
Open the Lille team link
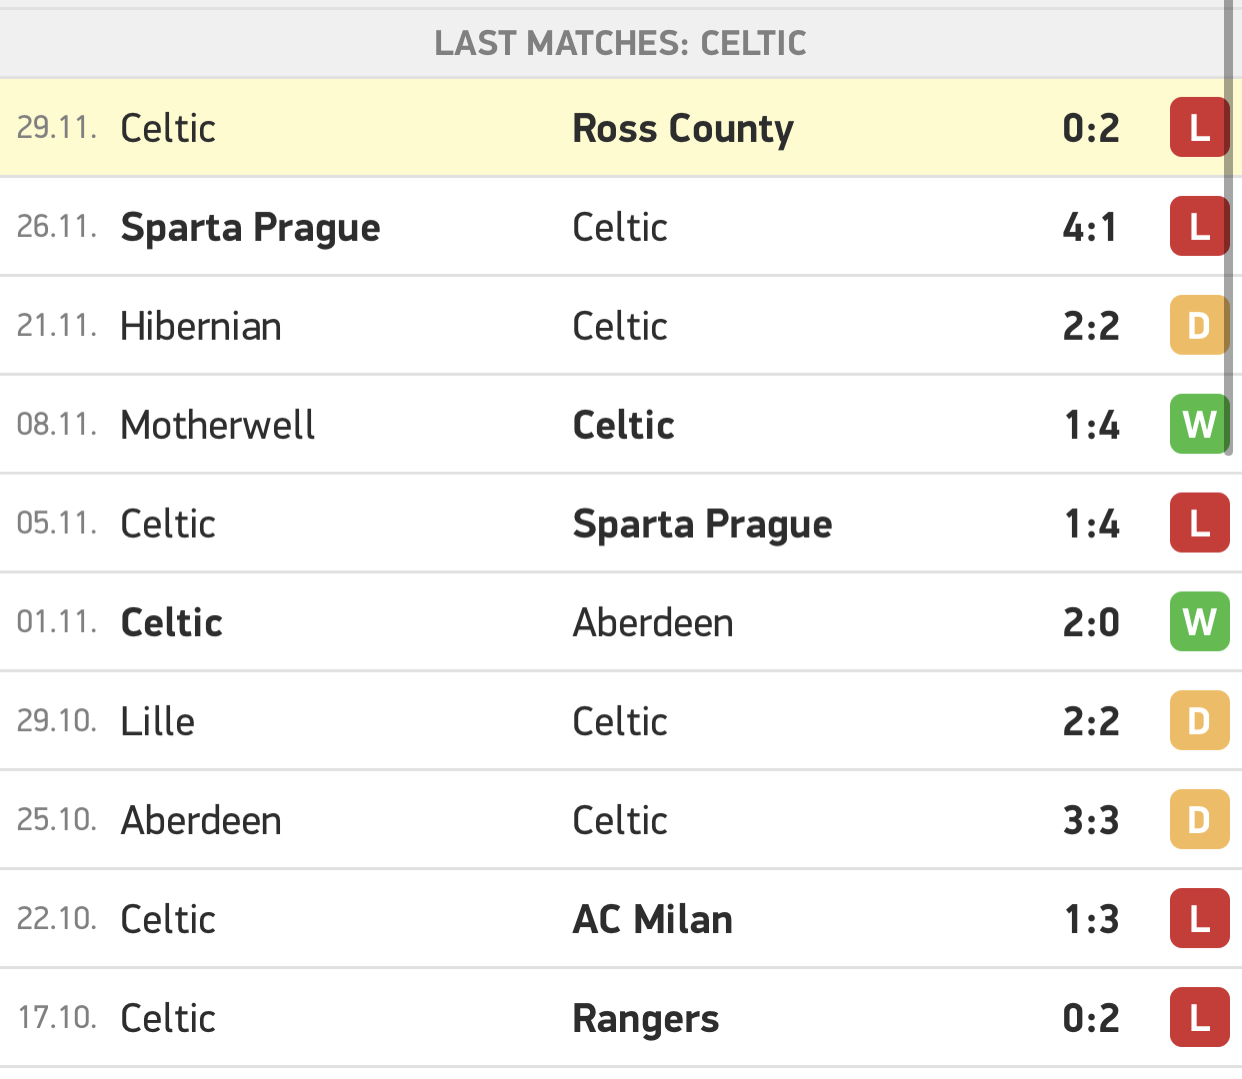point(157,721)
